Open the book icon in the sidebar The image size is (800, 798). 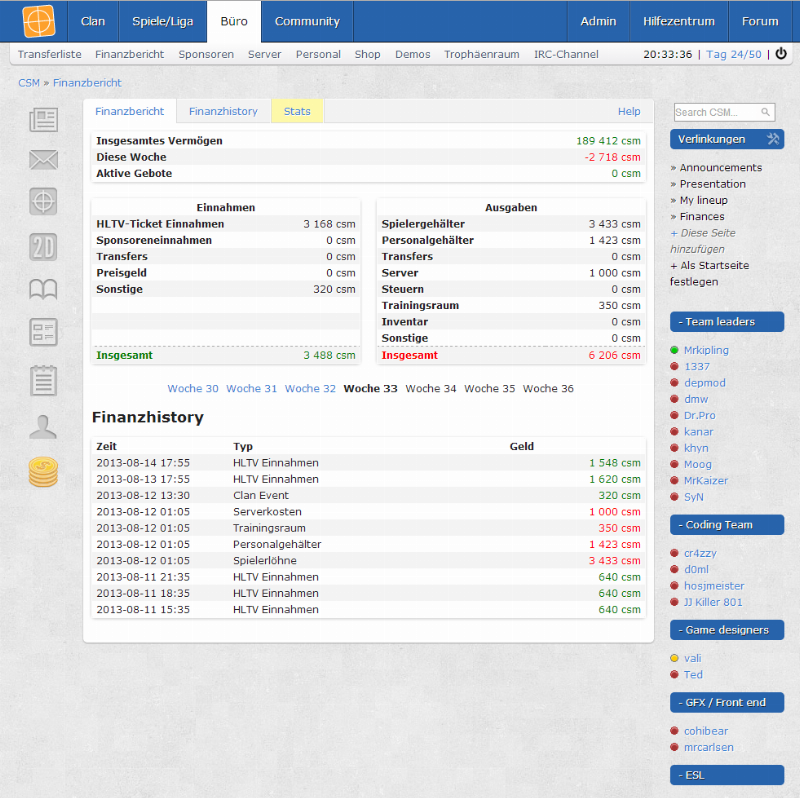tap(42, 289)
